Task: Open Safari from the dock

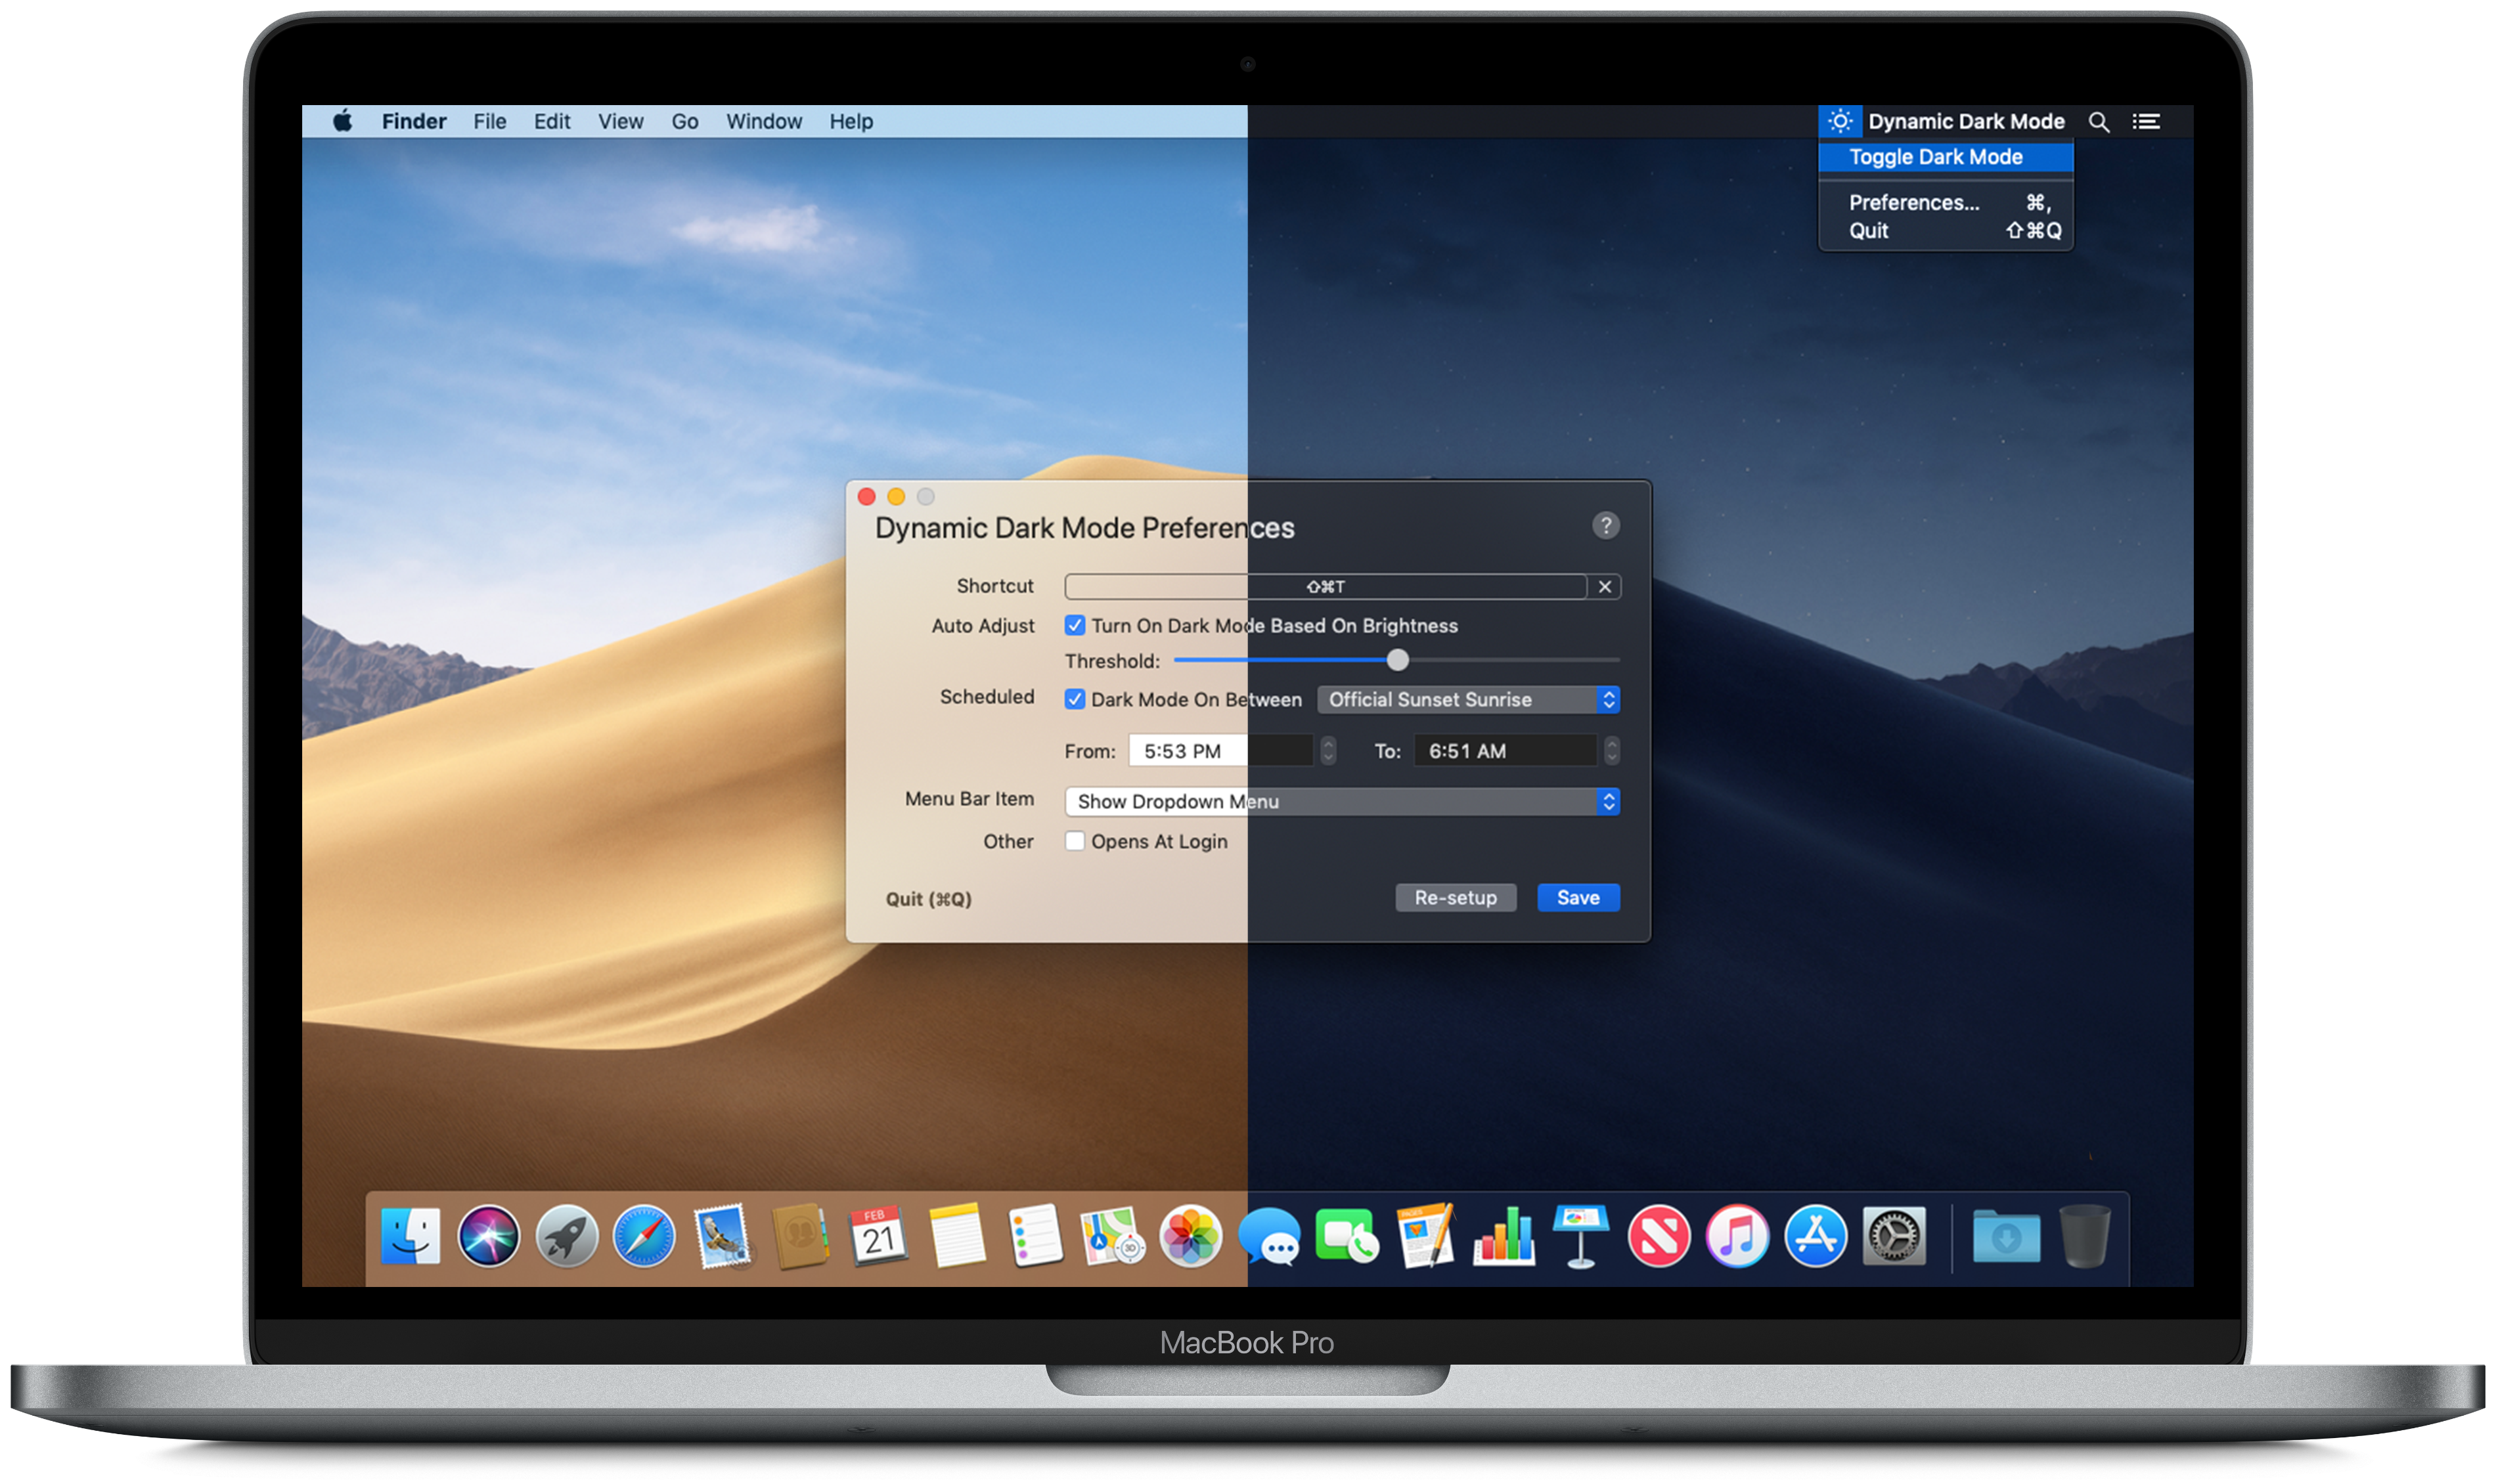Action: [644, 1236]
